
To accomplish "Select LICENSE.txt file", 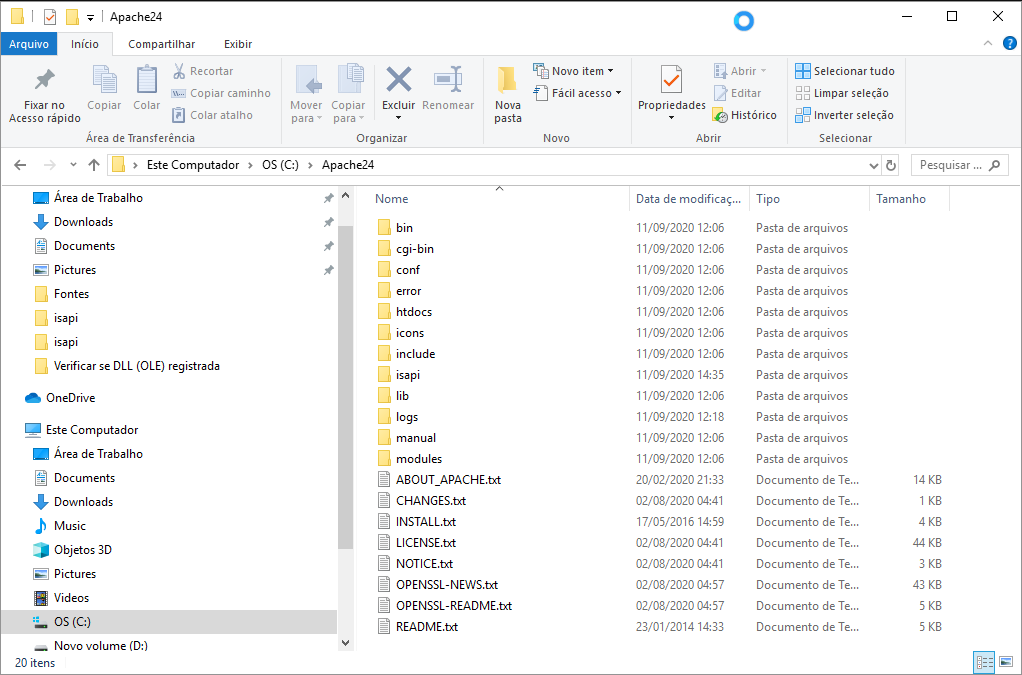I will pyautogui.click(x=417, y=543).
